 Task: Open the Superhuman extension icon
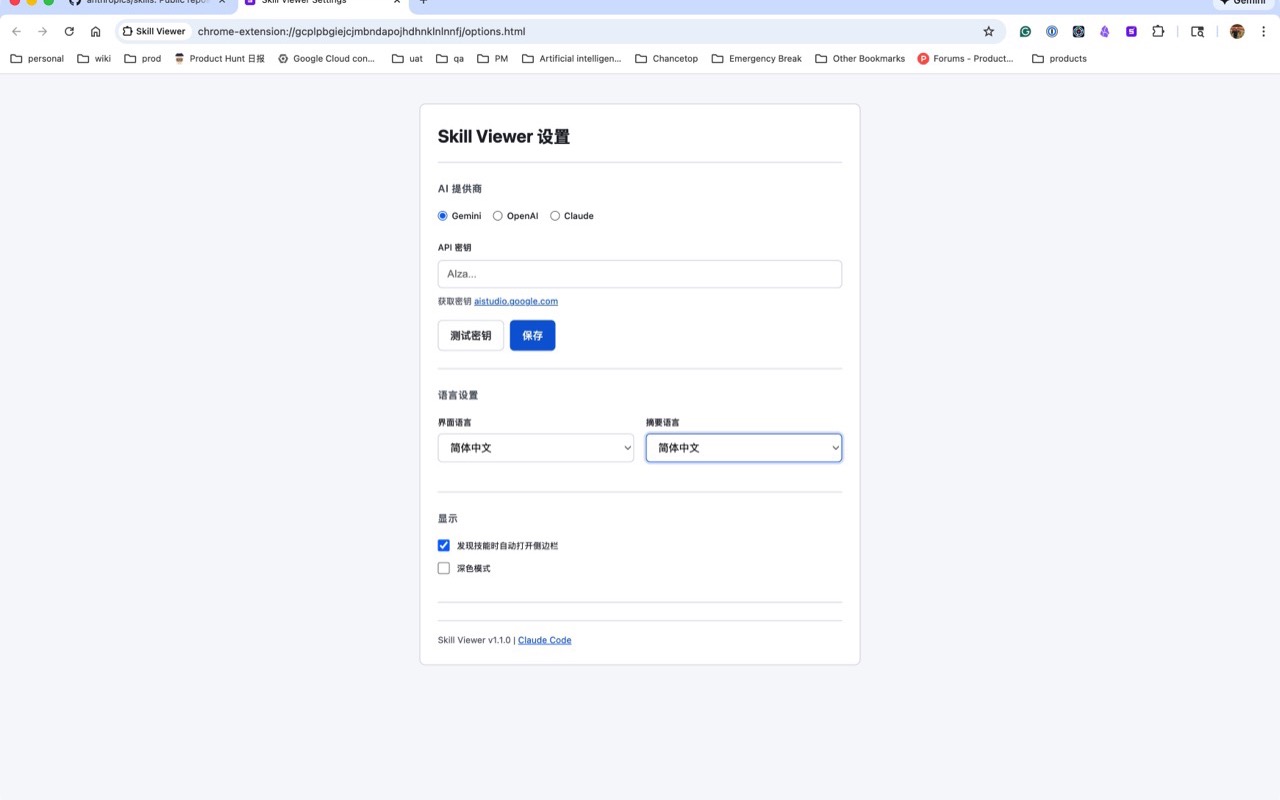pos(1131,31)
